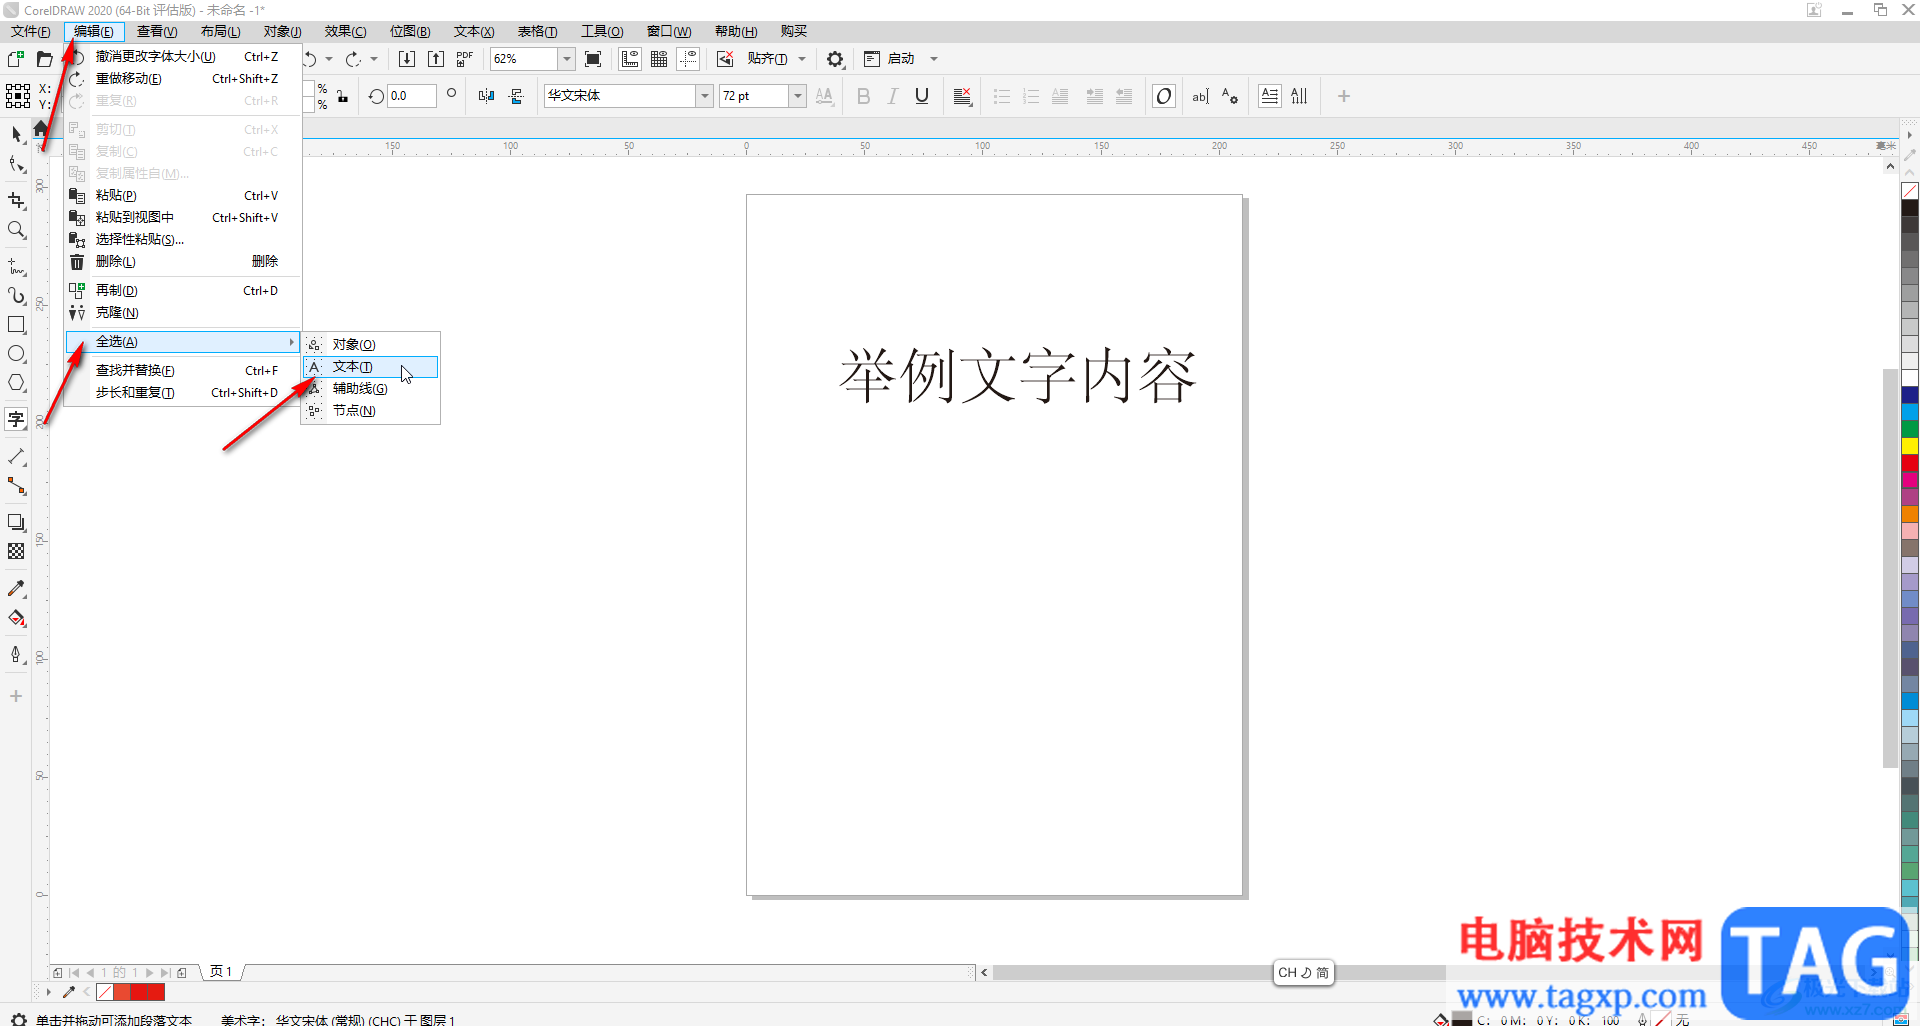
Task: Toggle Show grid
Action: 659,59
